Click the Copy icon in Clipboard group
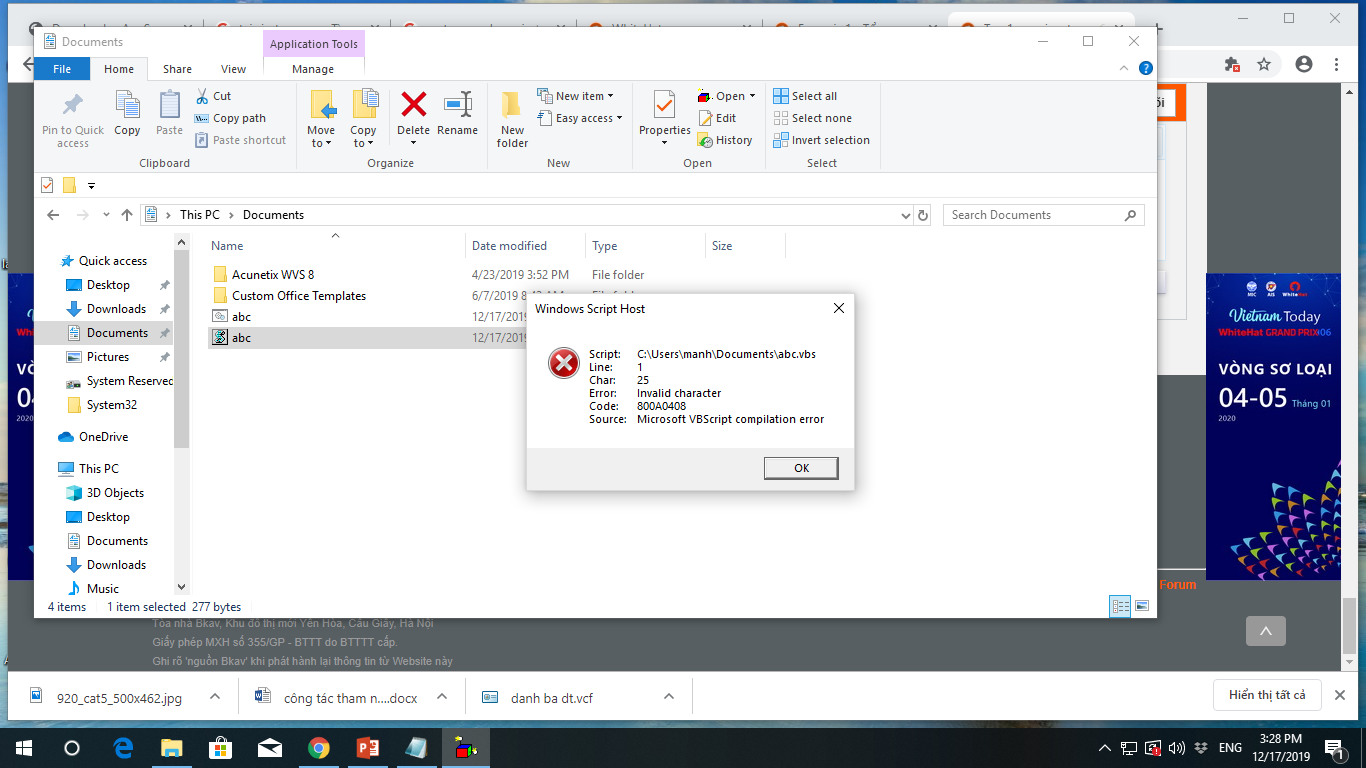Image resolution: width=1366 pixels, height=768 pixels. pos(127,105)
